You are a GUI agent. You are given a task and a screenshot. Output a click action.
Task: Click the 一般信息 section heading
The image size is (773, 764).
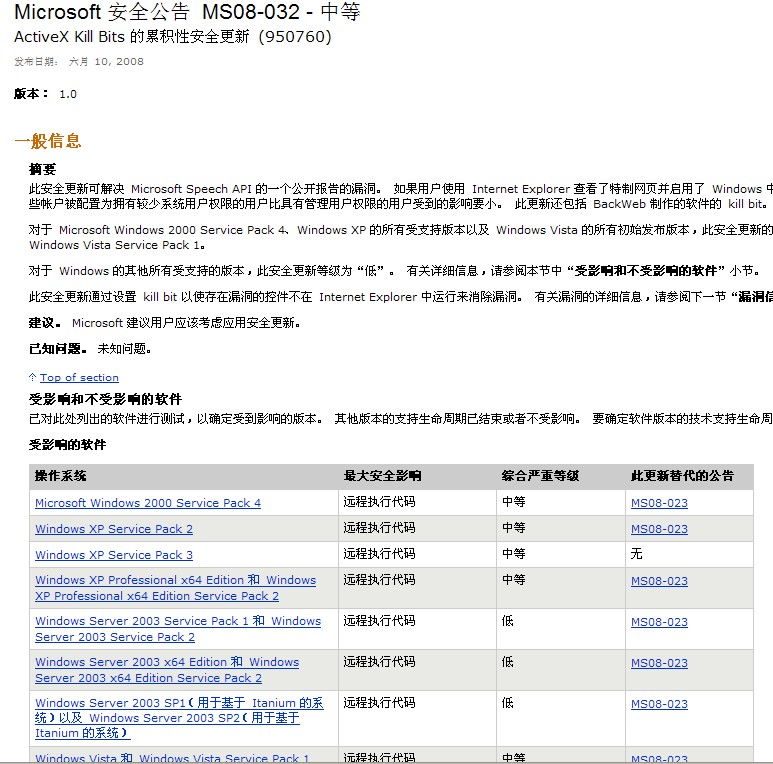tap(48, 141)
